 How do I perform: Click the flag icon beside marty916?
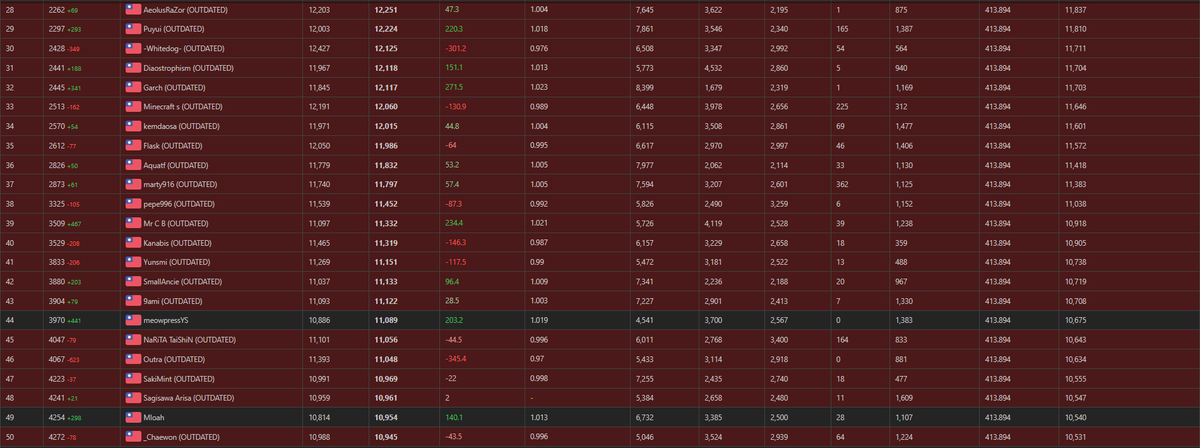tap(133, 184)
